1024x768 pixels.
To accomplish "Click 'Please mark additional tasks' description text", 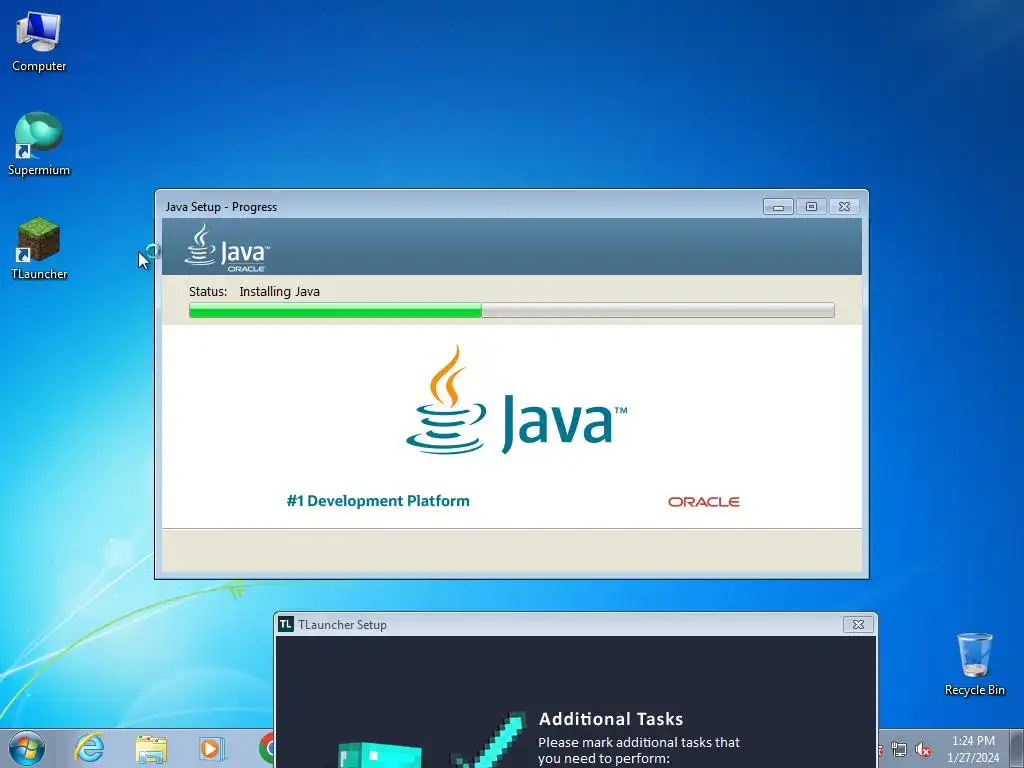I will pos(639,750).
